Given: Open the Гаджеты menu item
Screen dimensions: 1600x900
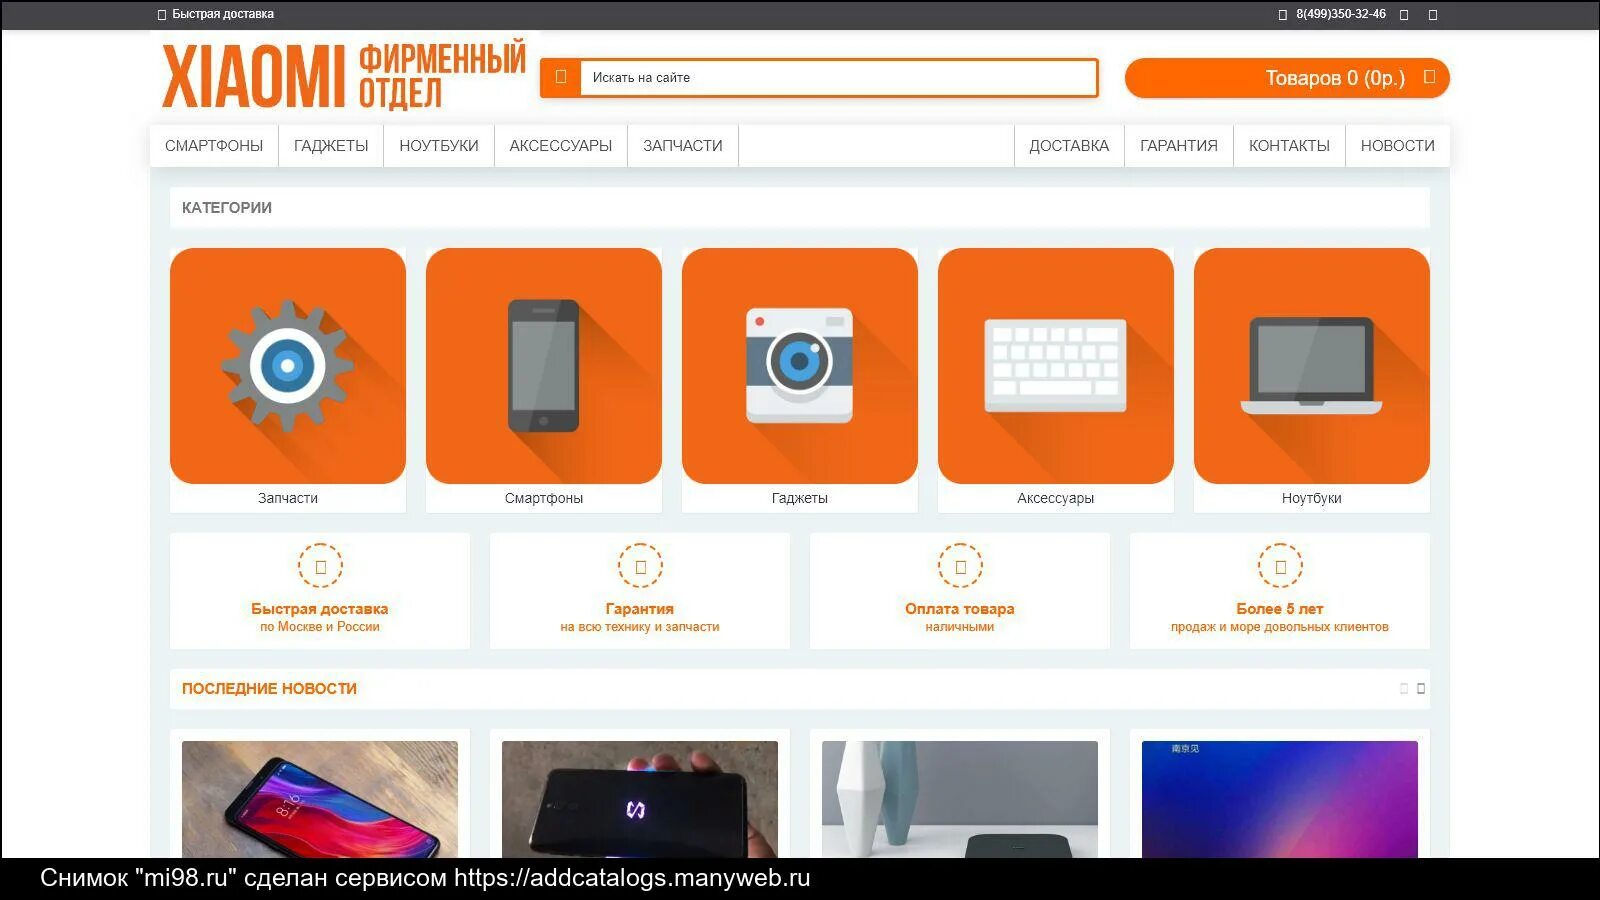Looking at the screenshot, I should coord(331,146).
